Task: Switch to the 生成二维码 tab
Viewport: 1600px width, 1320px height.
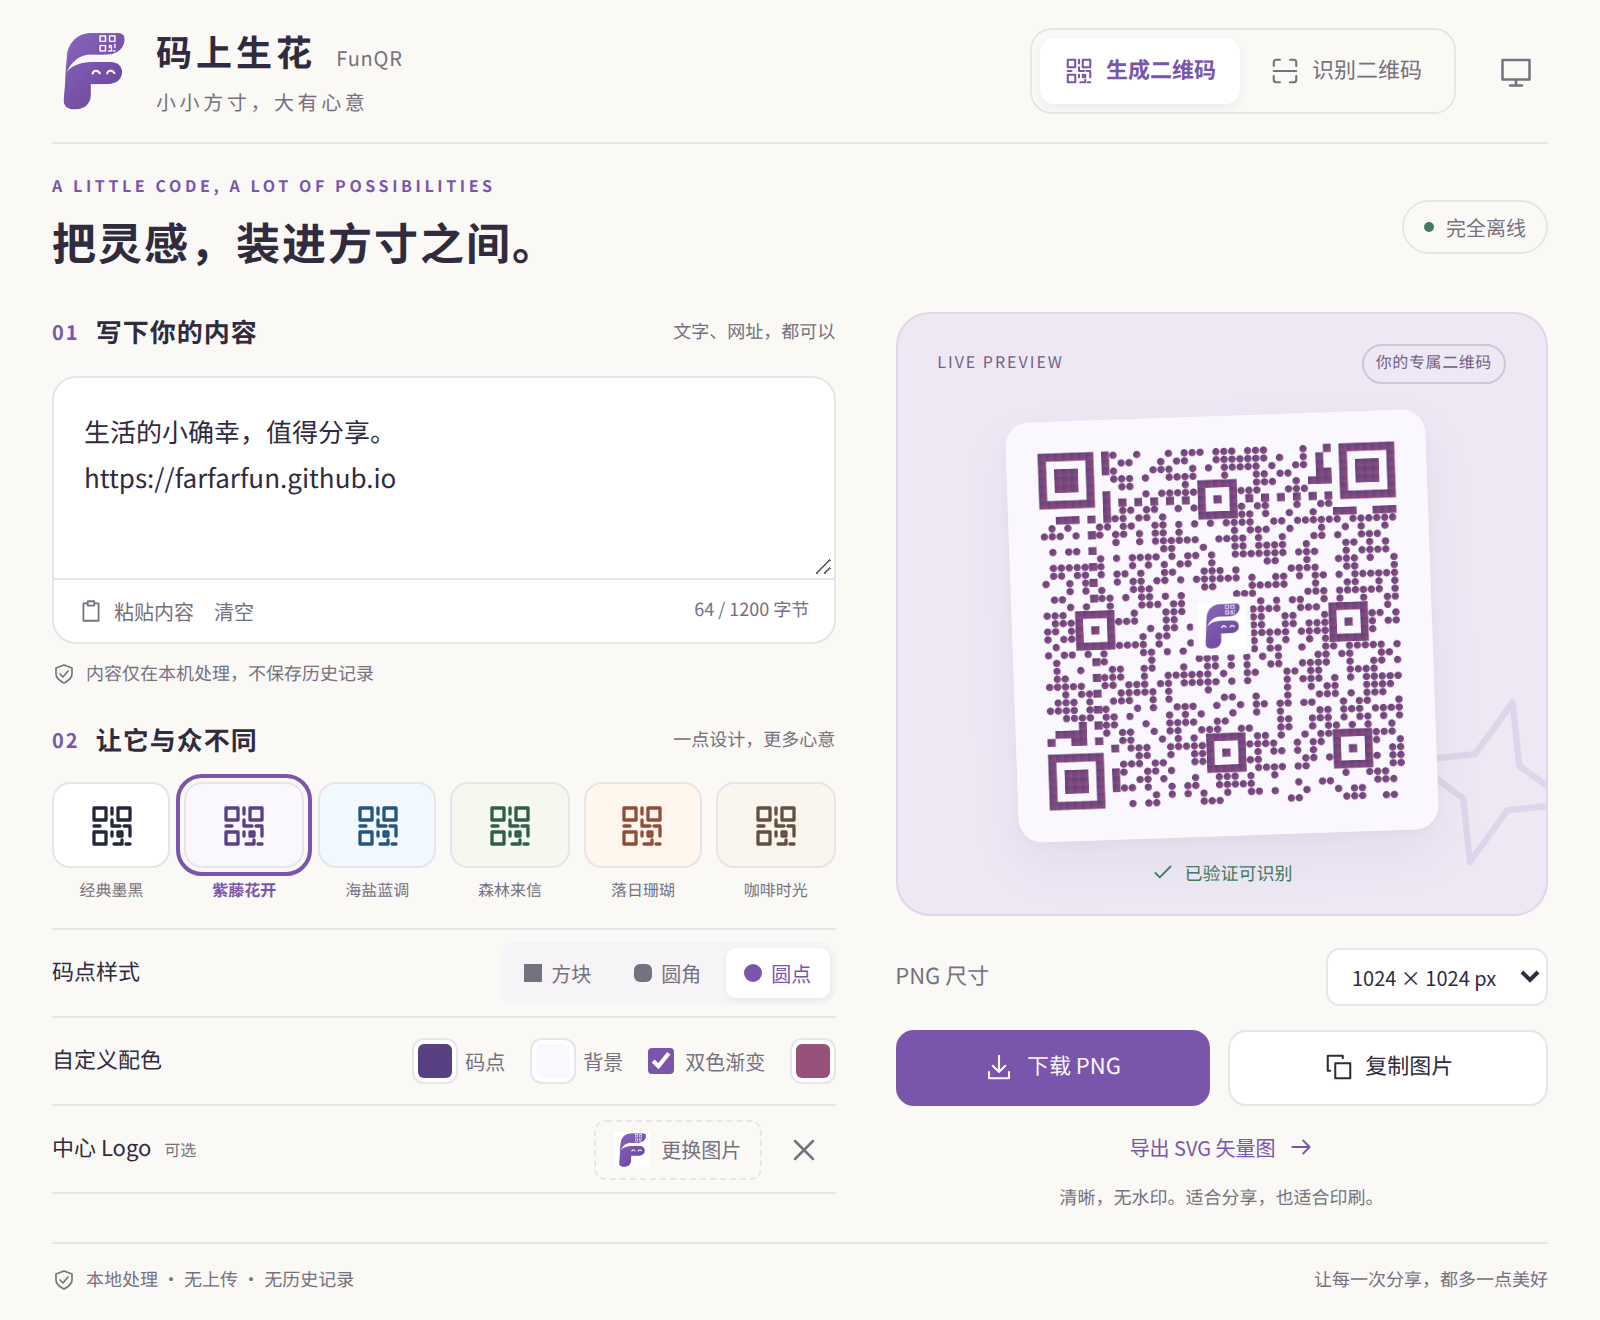Action: click(1140, 71)
